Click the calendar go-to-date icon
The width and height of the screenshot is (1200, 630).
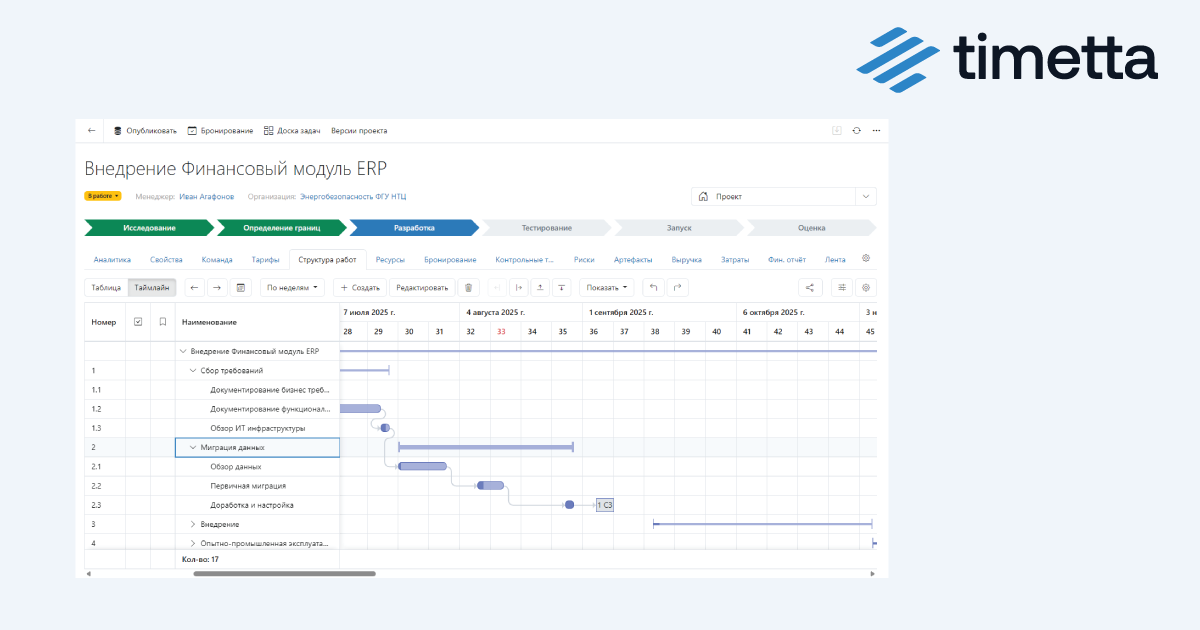click(240, 288)
